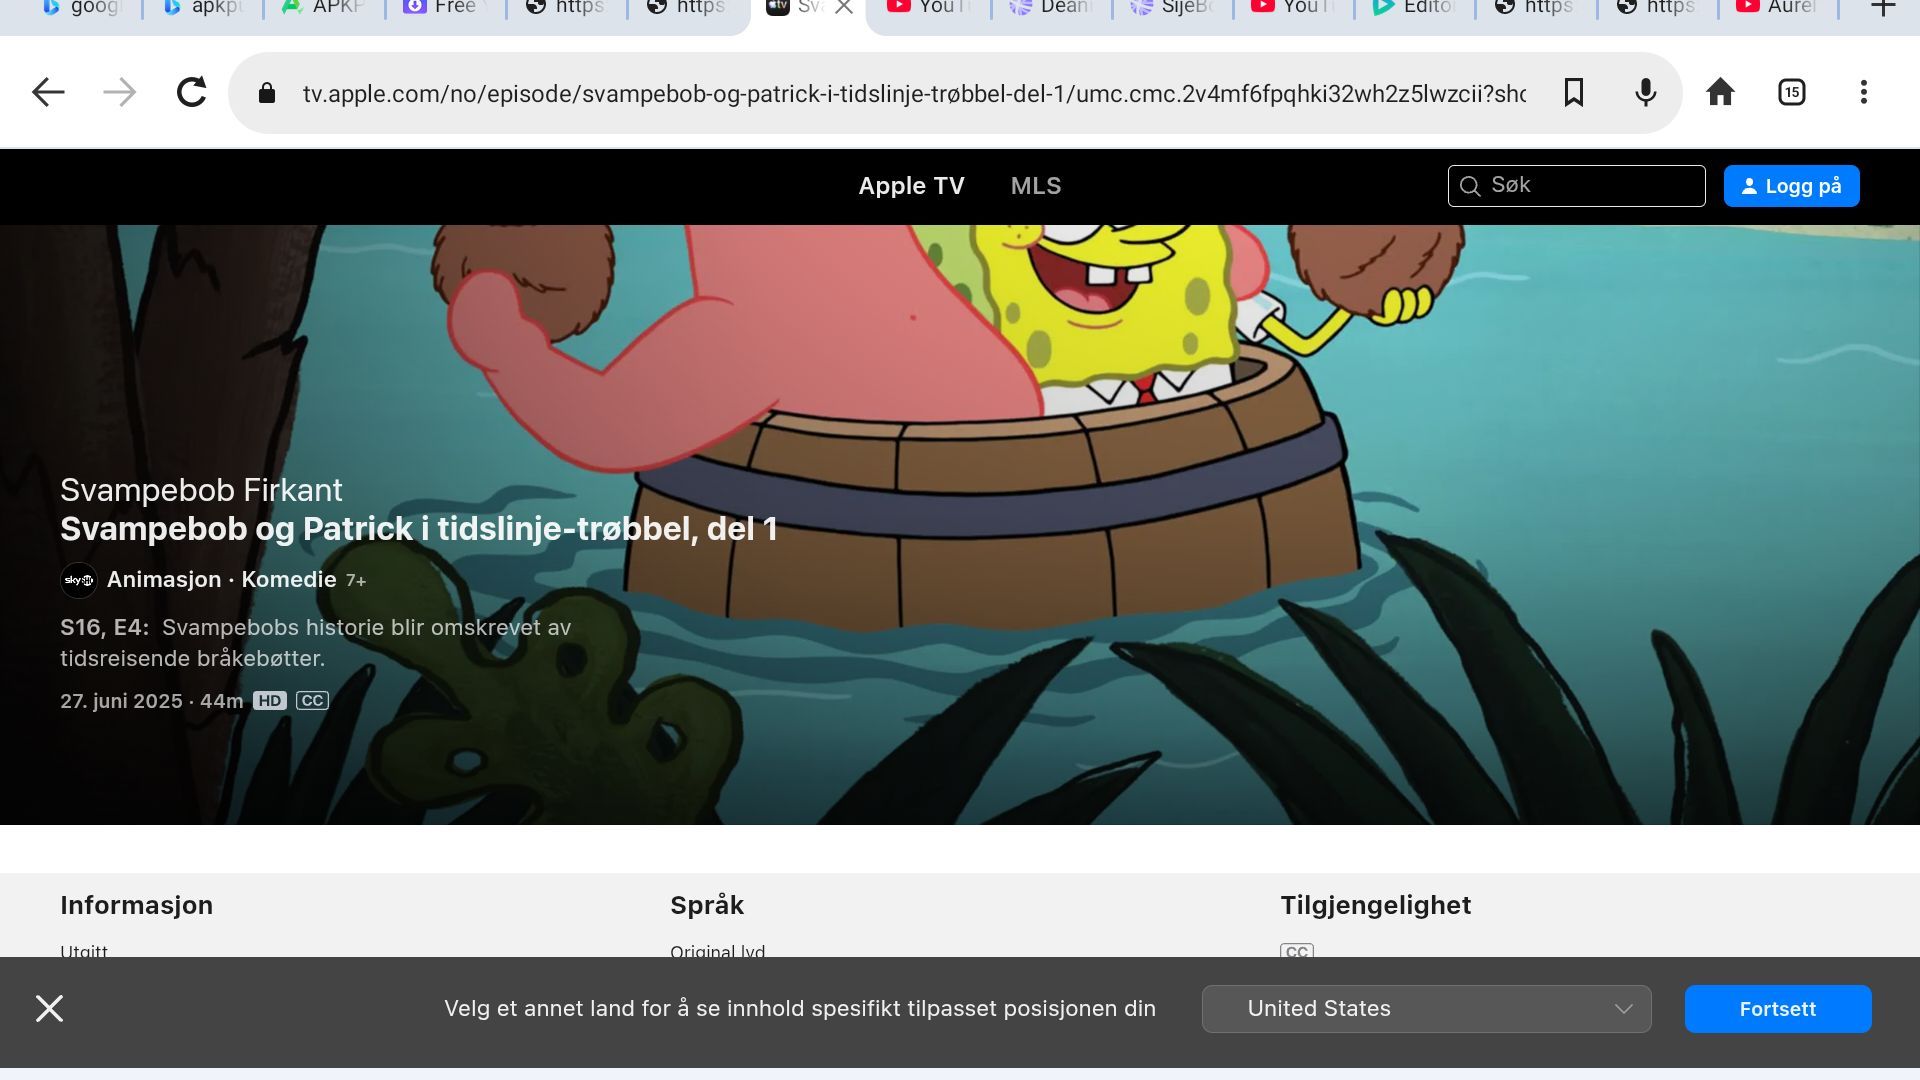This screenshot has height=1080, width=1920.
Task: Focus the Søk search field
Action: [x=1576, y=186]
